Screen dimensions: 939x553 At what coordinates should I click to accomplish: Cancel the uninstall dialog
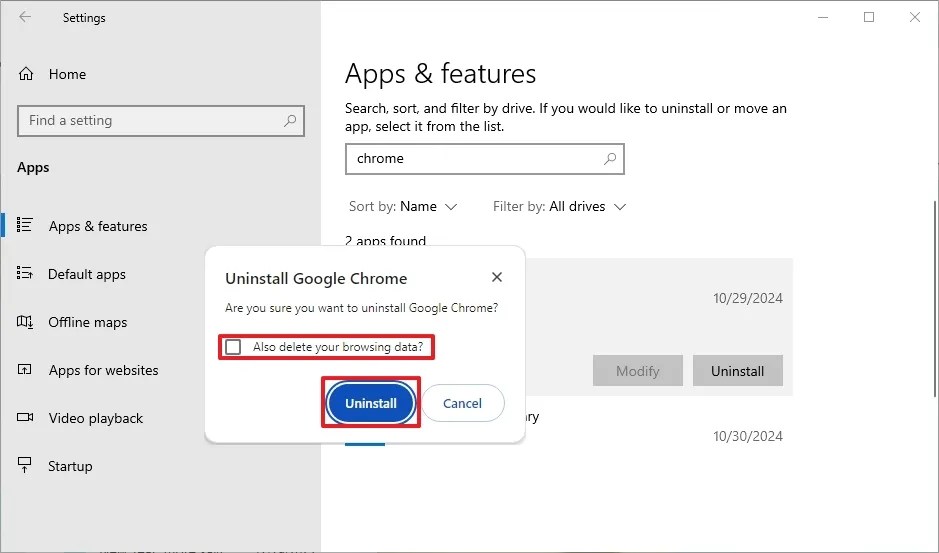(462, 403)
